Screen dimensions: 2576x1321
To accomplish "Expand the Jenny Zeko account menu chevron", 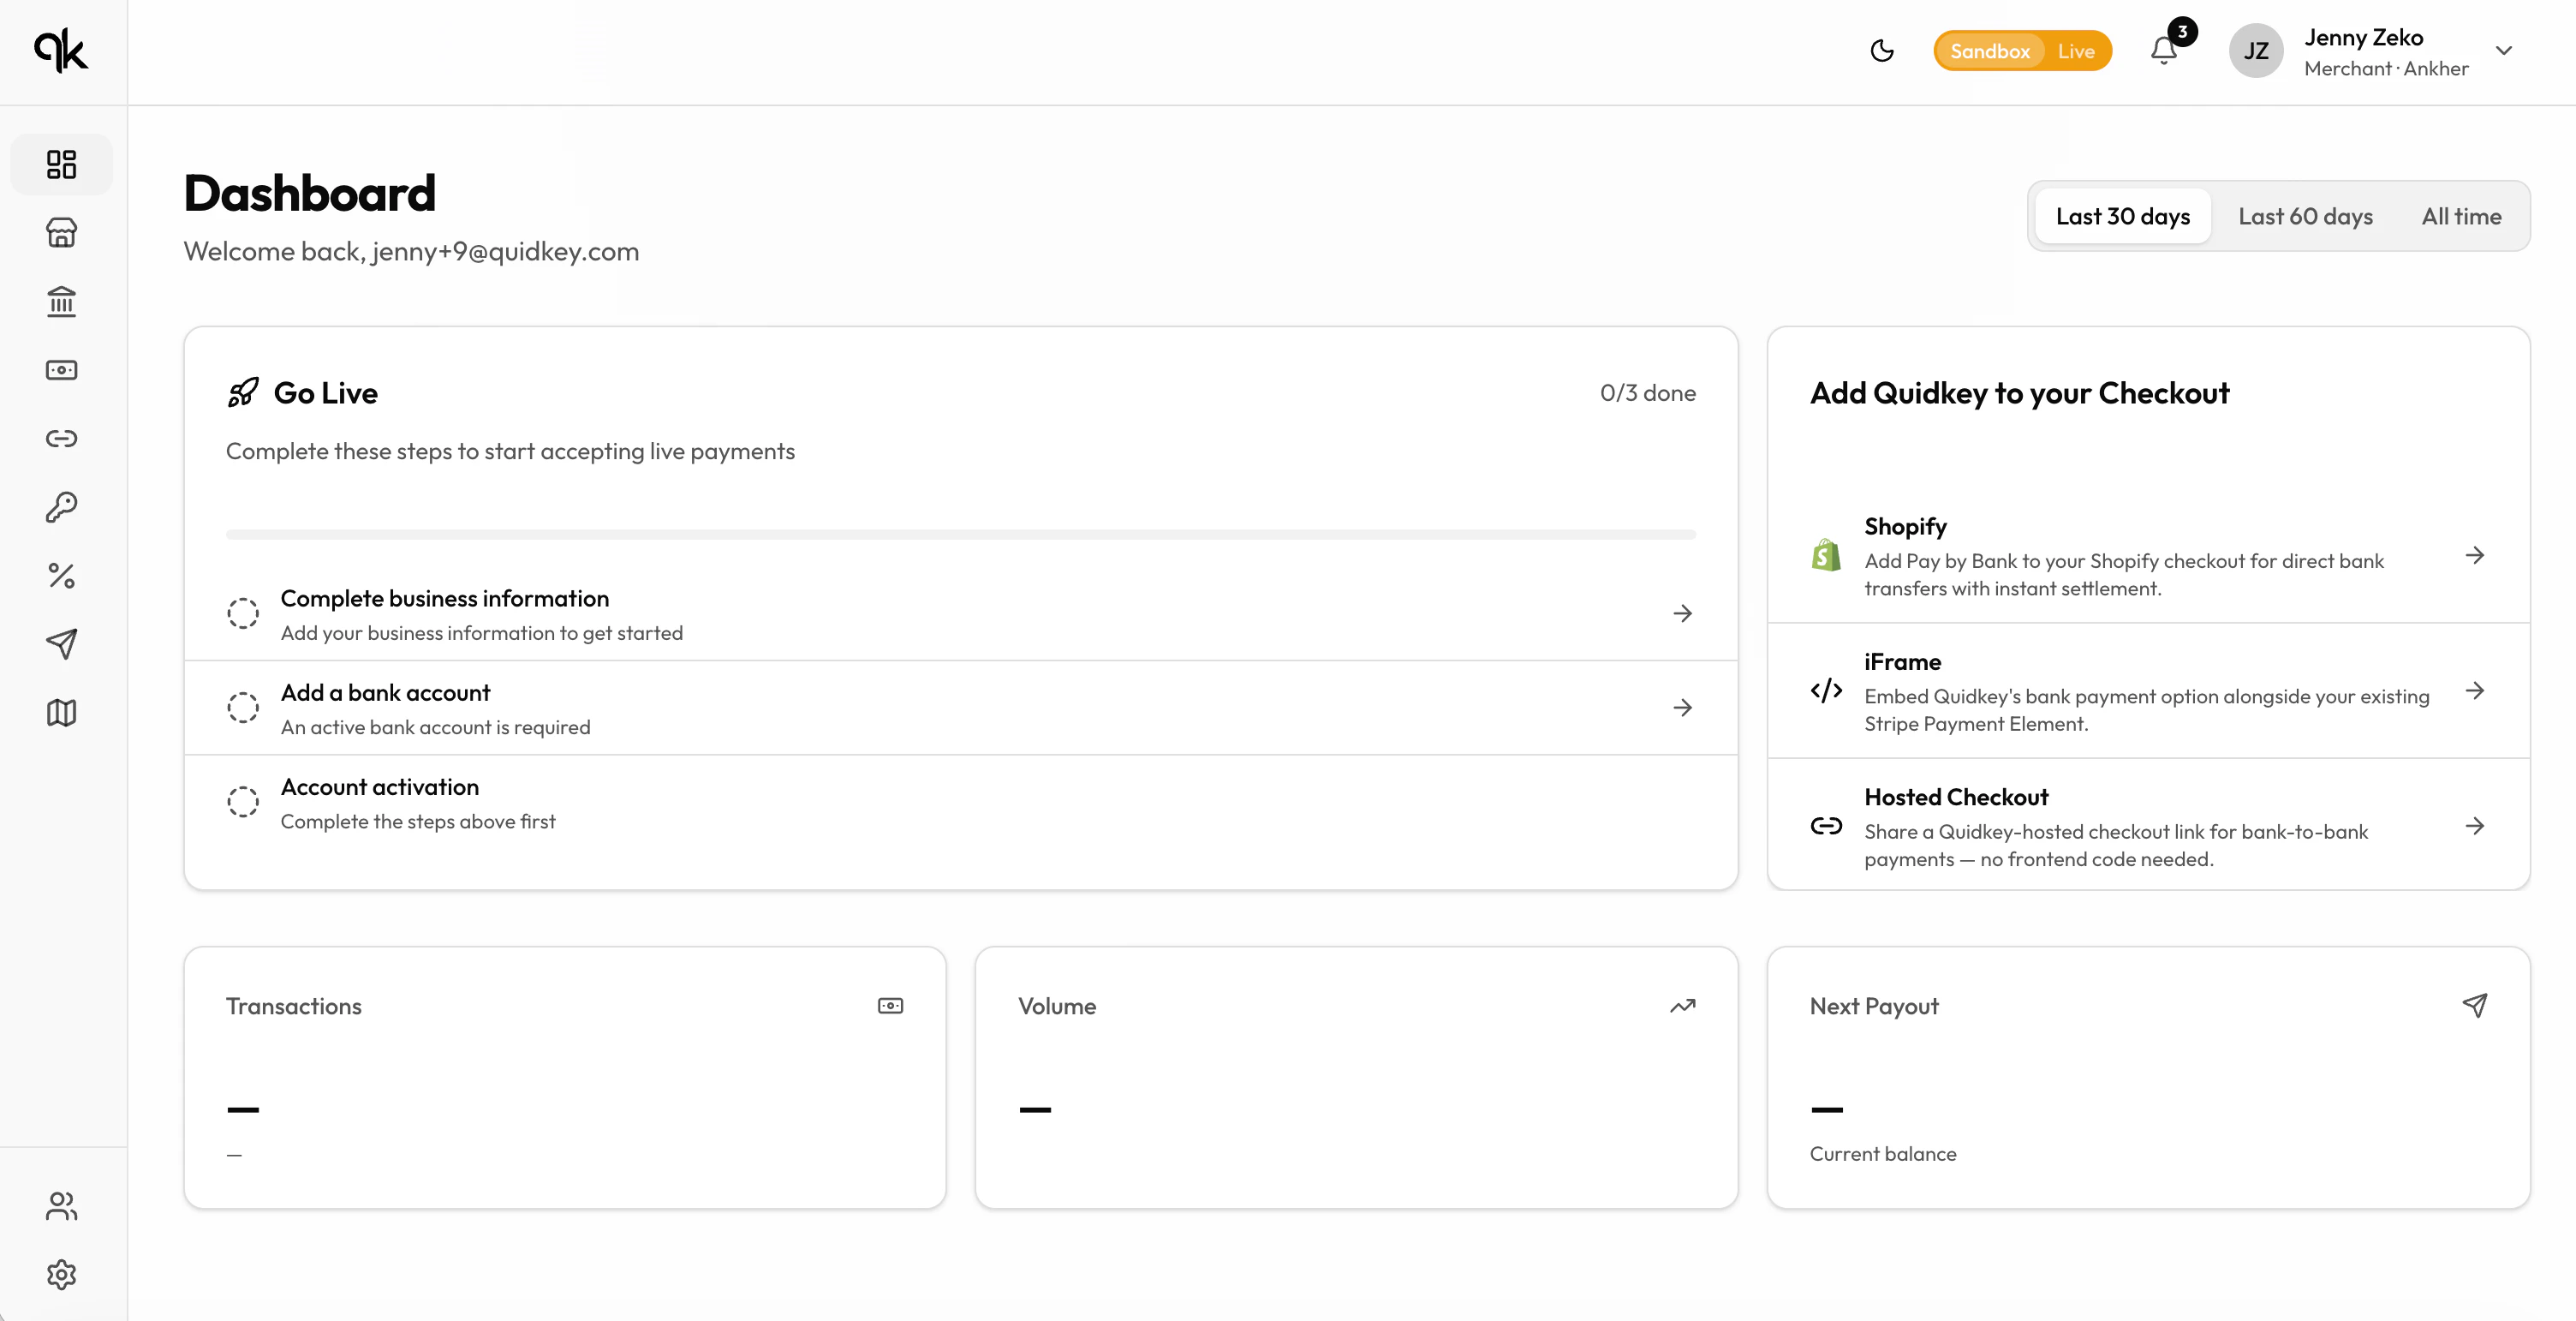I will pyautogui.click(x=2504, y=50).
